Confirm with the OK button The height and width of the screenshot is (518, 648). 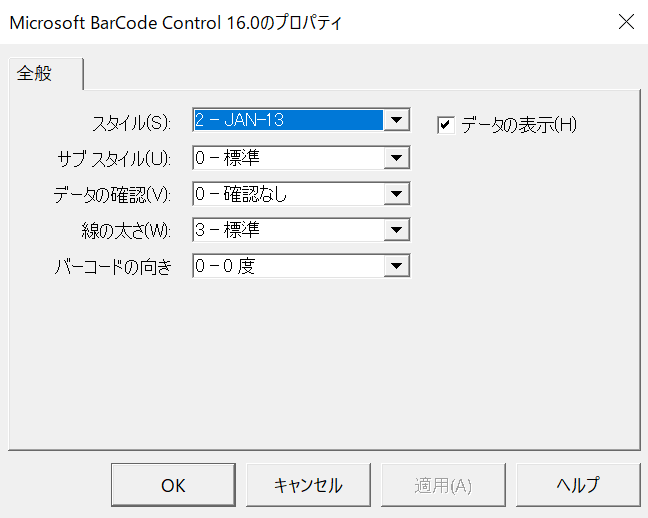(173, 485)
